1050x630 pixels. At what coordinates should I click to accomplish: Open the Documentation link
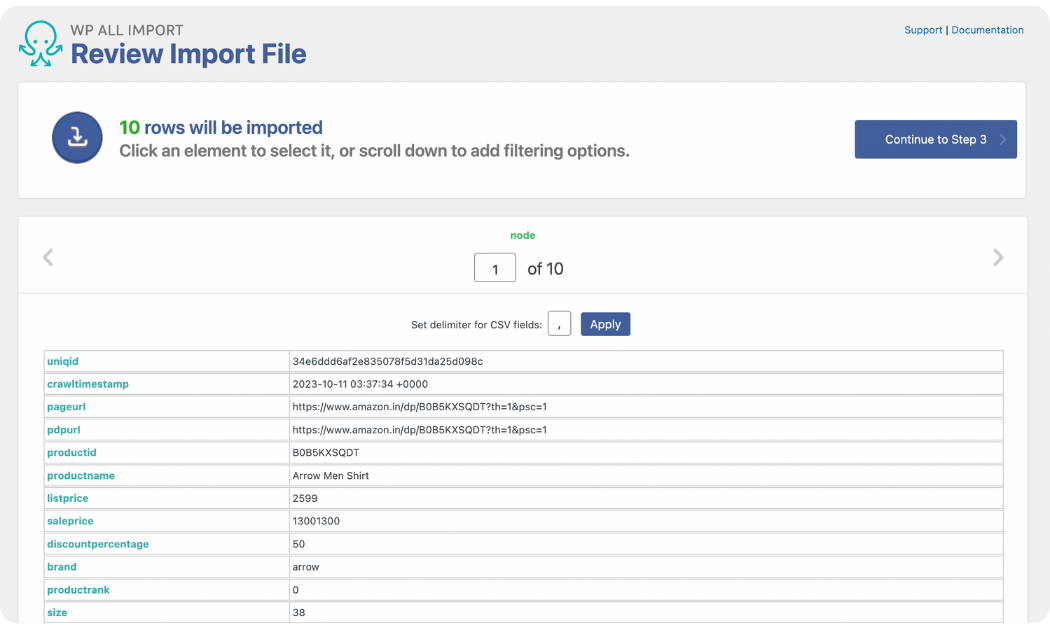pos(987,30)
